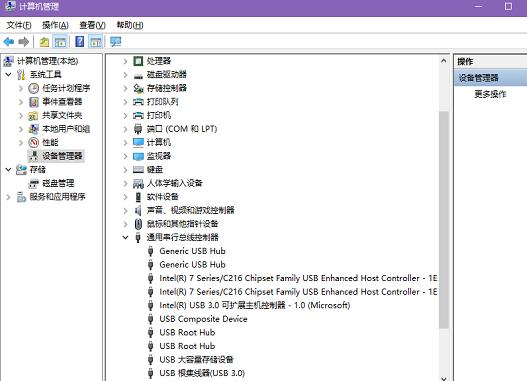Select Intel(R) USB 3.0 可扩展主机控制器 entry
This screenshot has height=381, width=527.
click(255, 305)
